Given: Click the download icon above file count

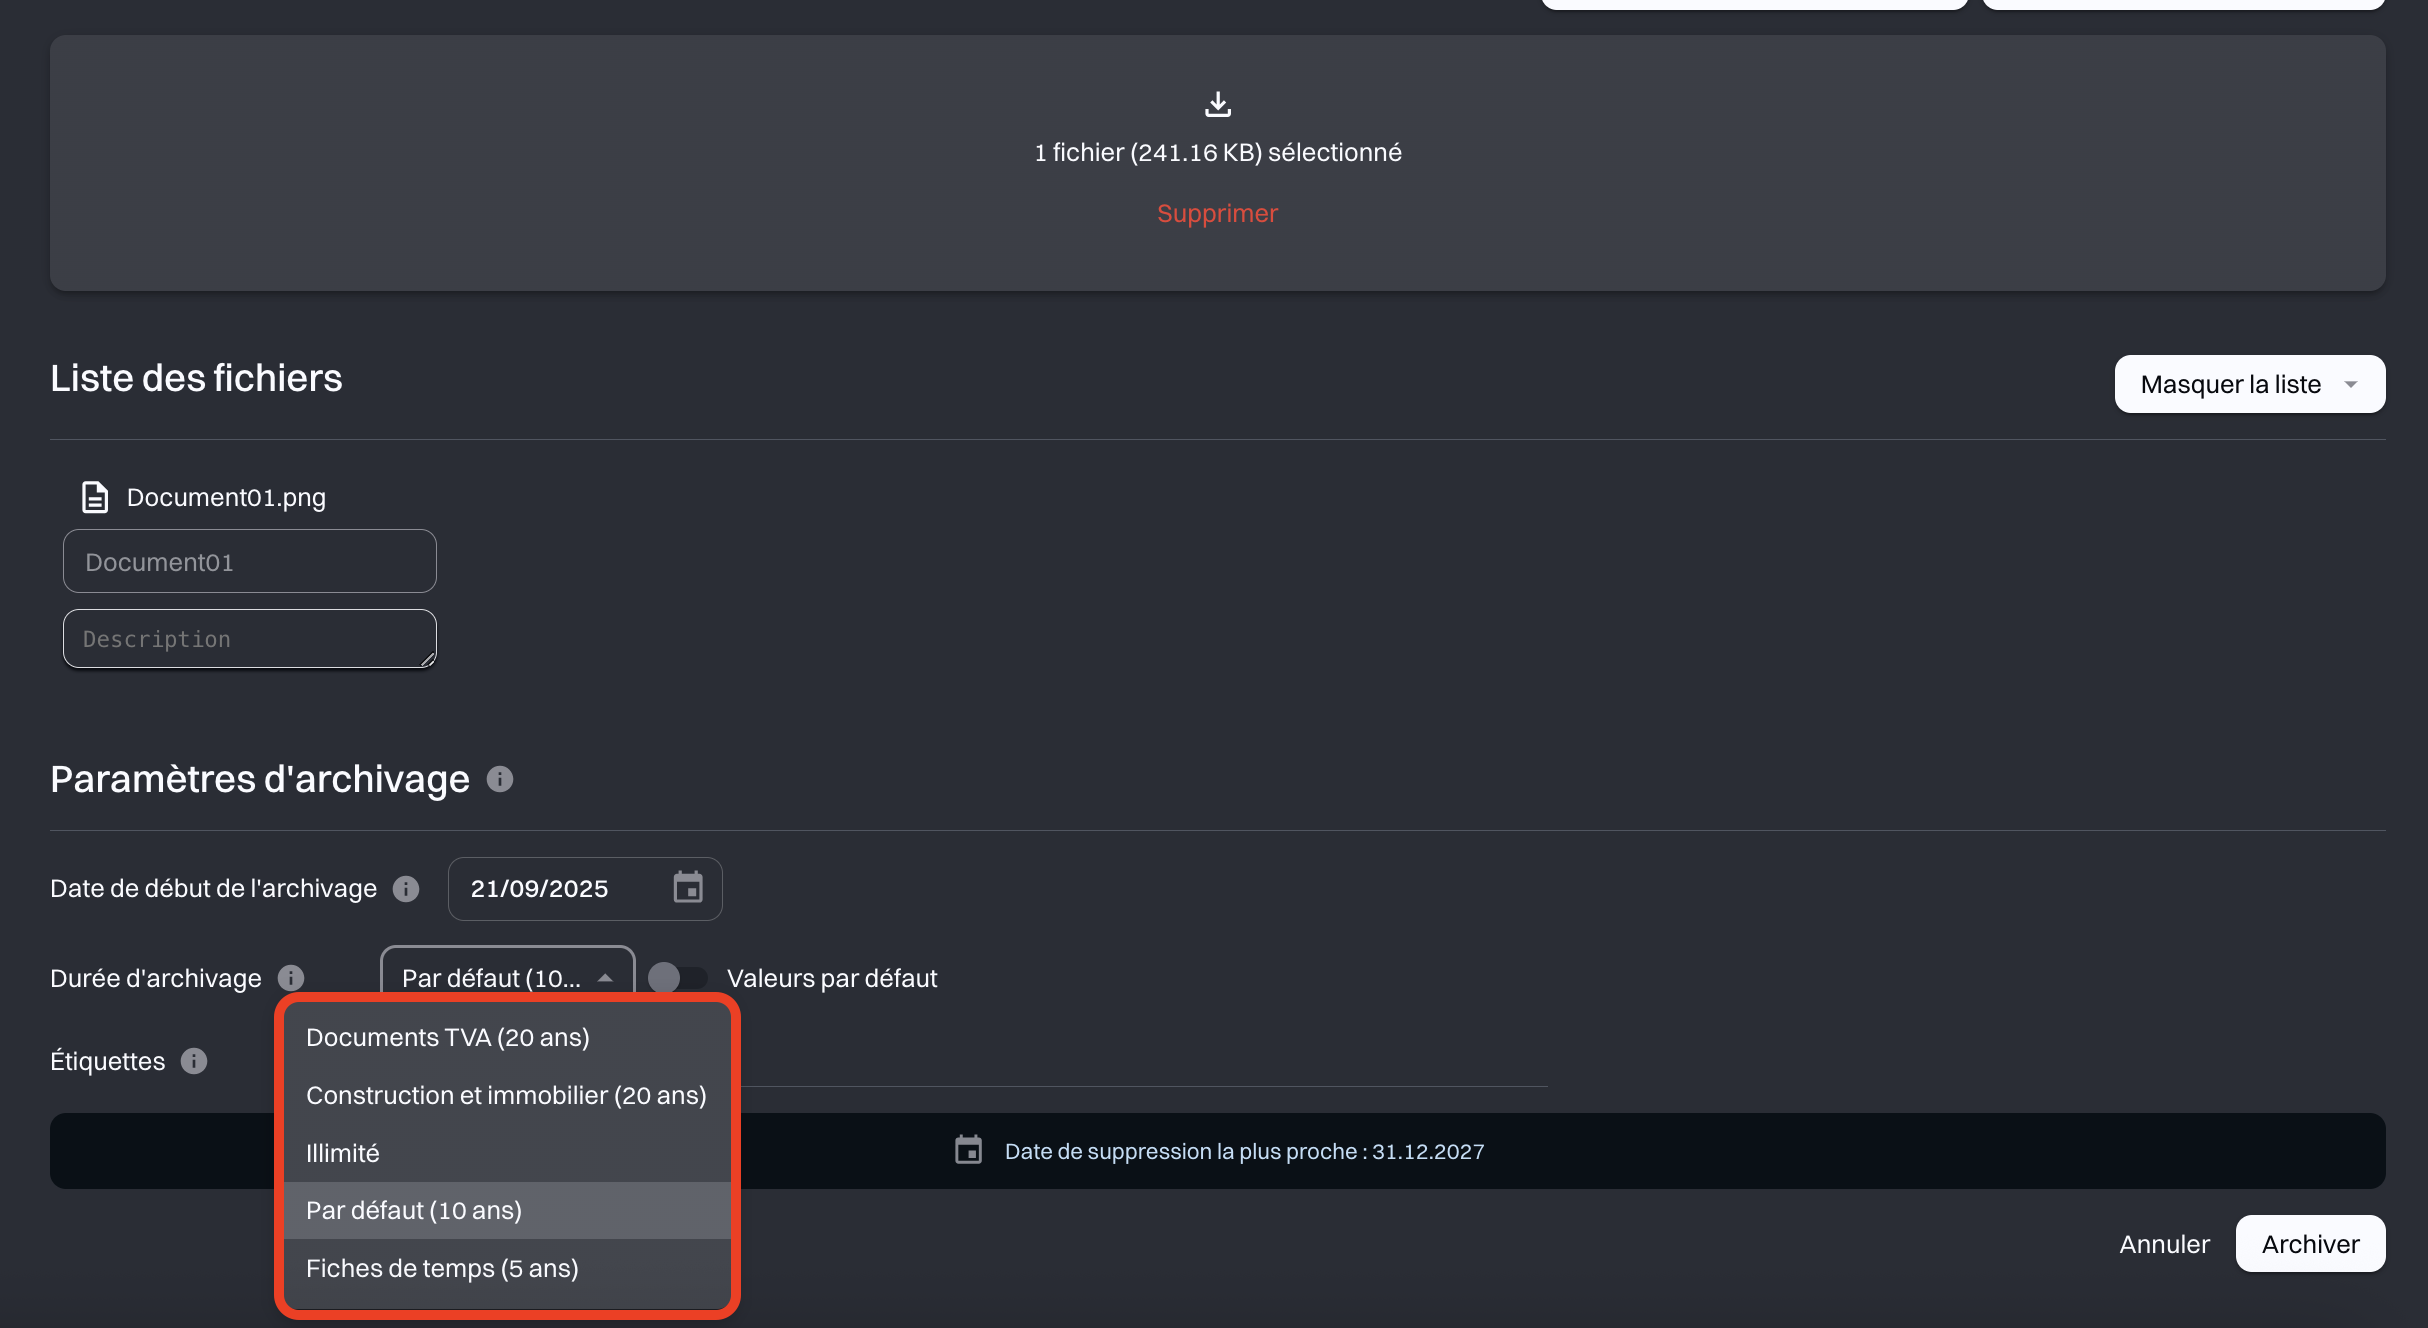Looking at the screenshot, I should [x=1217, y=104].
